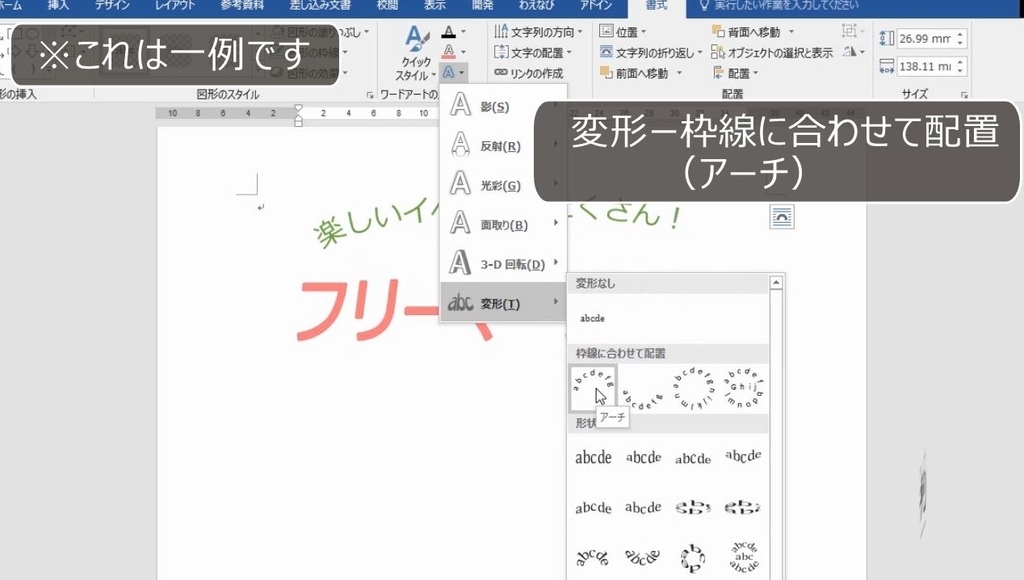Decrease shape width with the down stepper
This screenshot has height=580, width=1024.
tap(959, 71)
